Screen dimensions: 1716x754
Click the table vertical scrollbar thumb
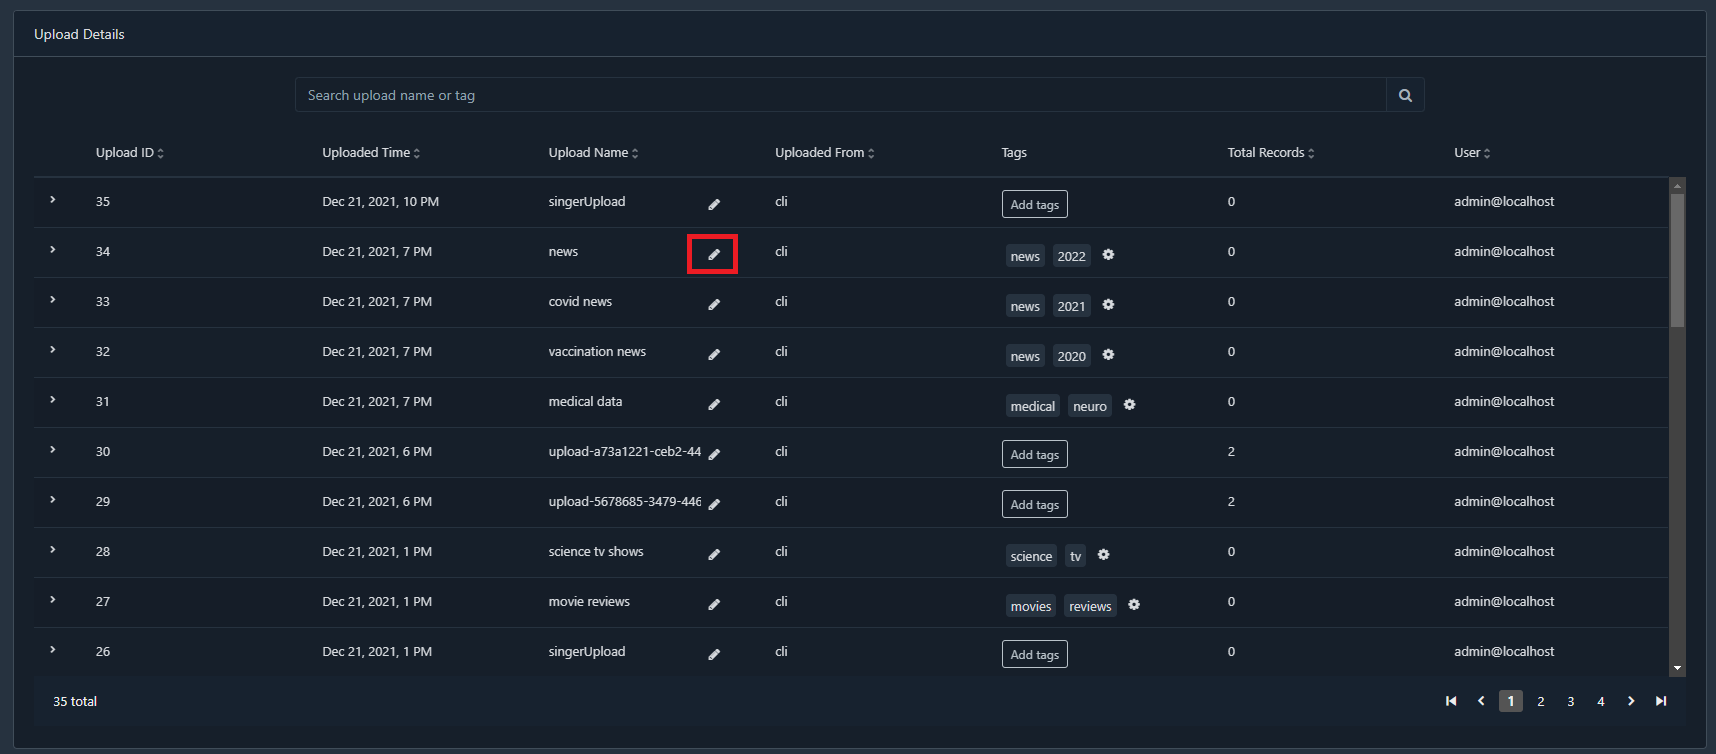coord(1677,260)
